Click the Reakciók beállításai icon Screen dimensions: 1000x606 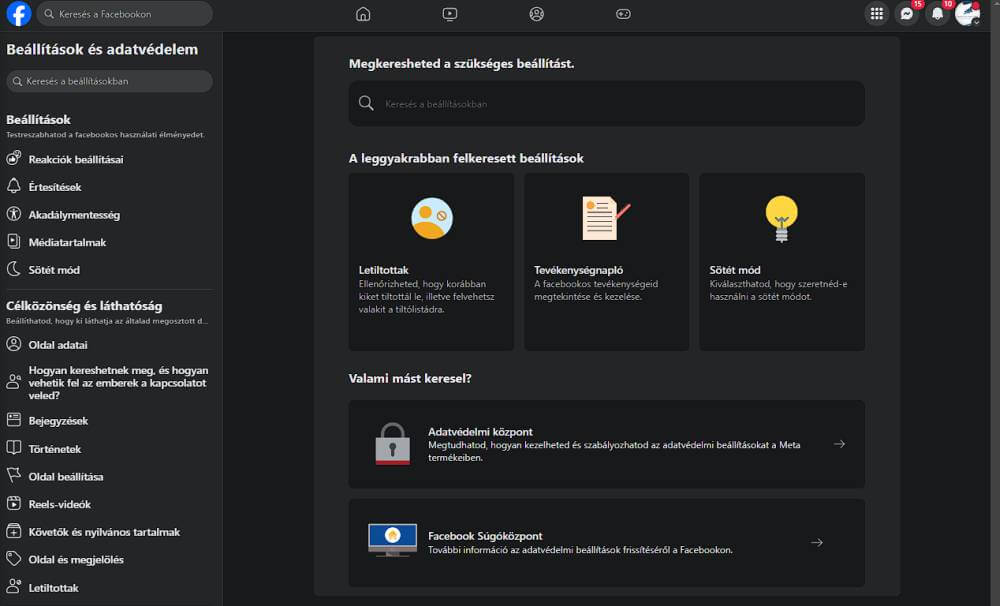point(13,158)
